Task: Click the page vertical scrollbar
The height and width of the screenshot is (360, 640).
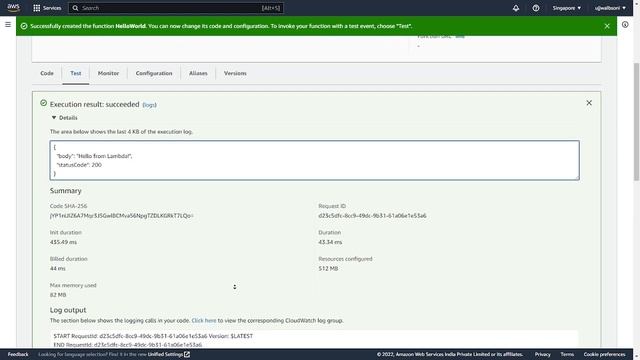Action: click(636, 122)
